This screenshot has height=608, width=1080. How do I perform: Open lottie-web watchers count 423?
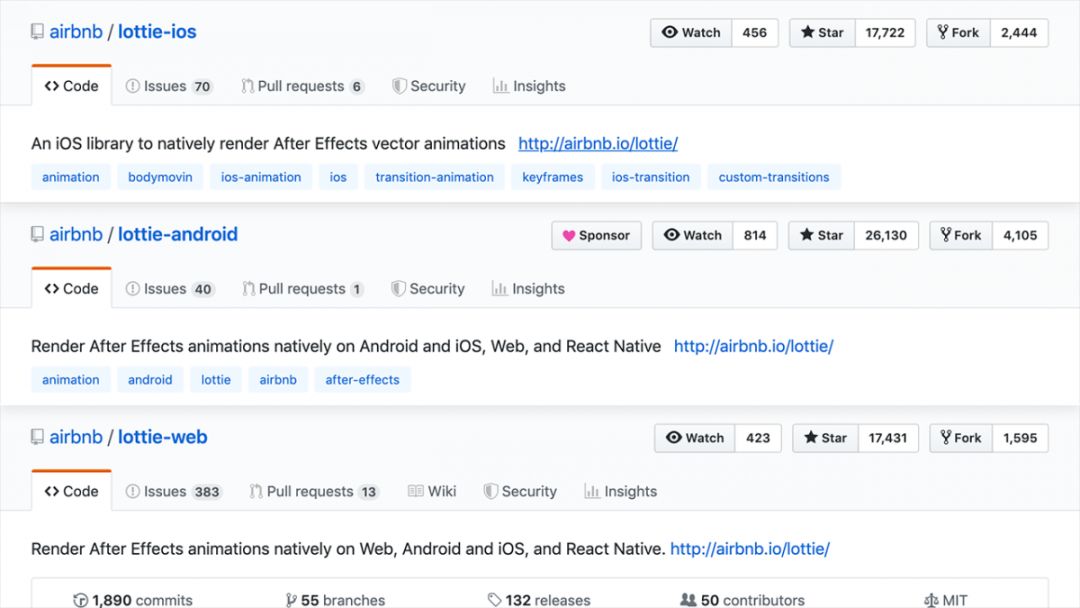point(758,438)
